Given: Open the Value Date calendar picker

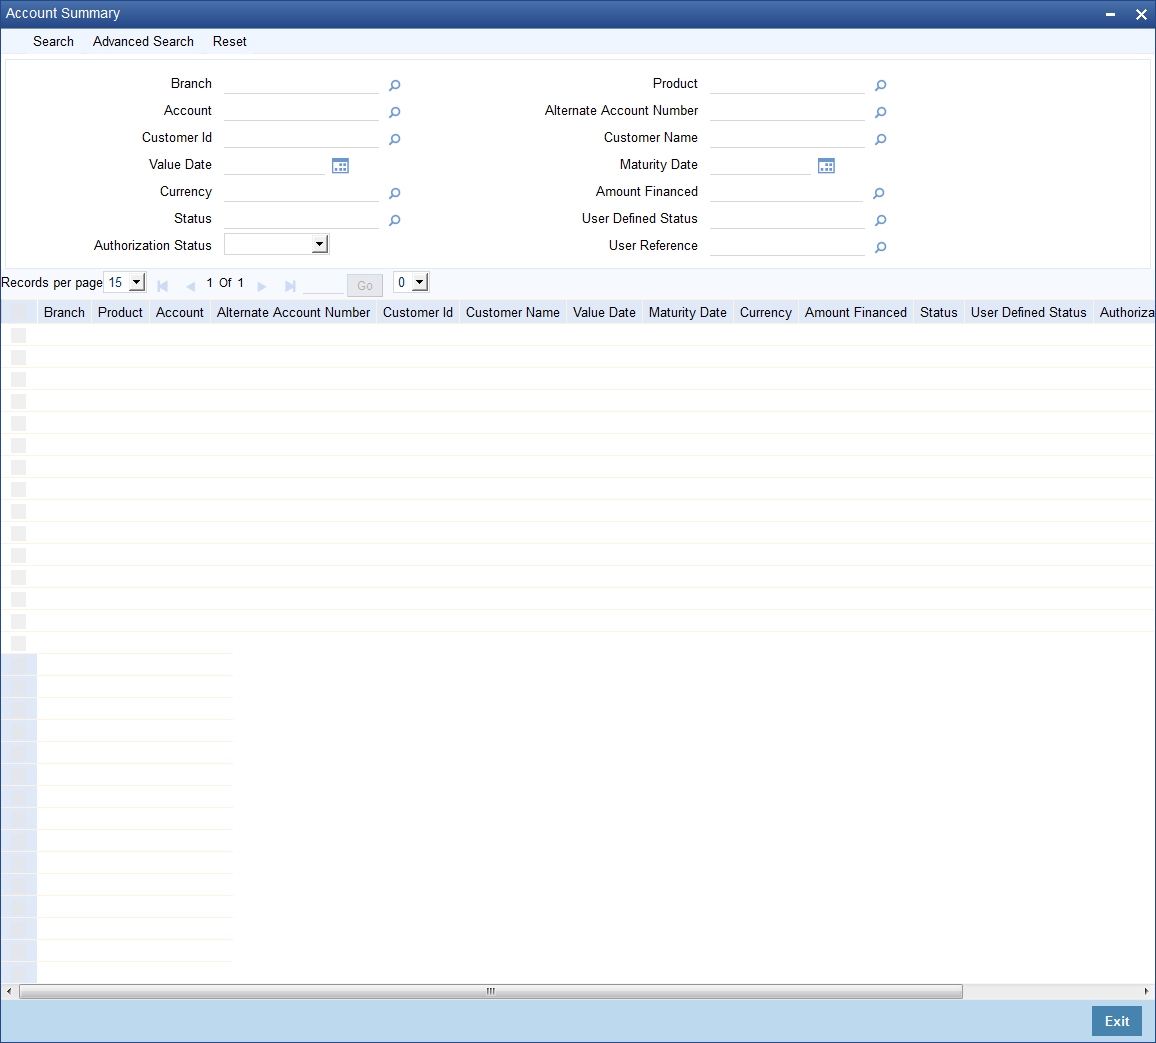Looking at the screenshot, I should pyautogui.click(x=340, y=166).
